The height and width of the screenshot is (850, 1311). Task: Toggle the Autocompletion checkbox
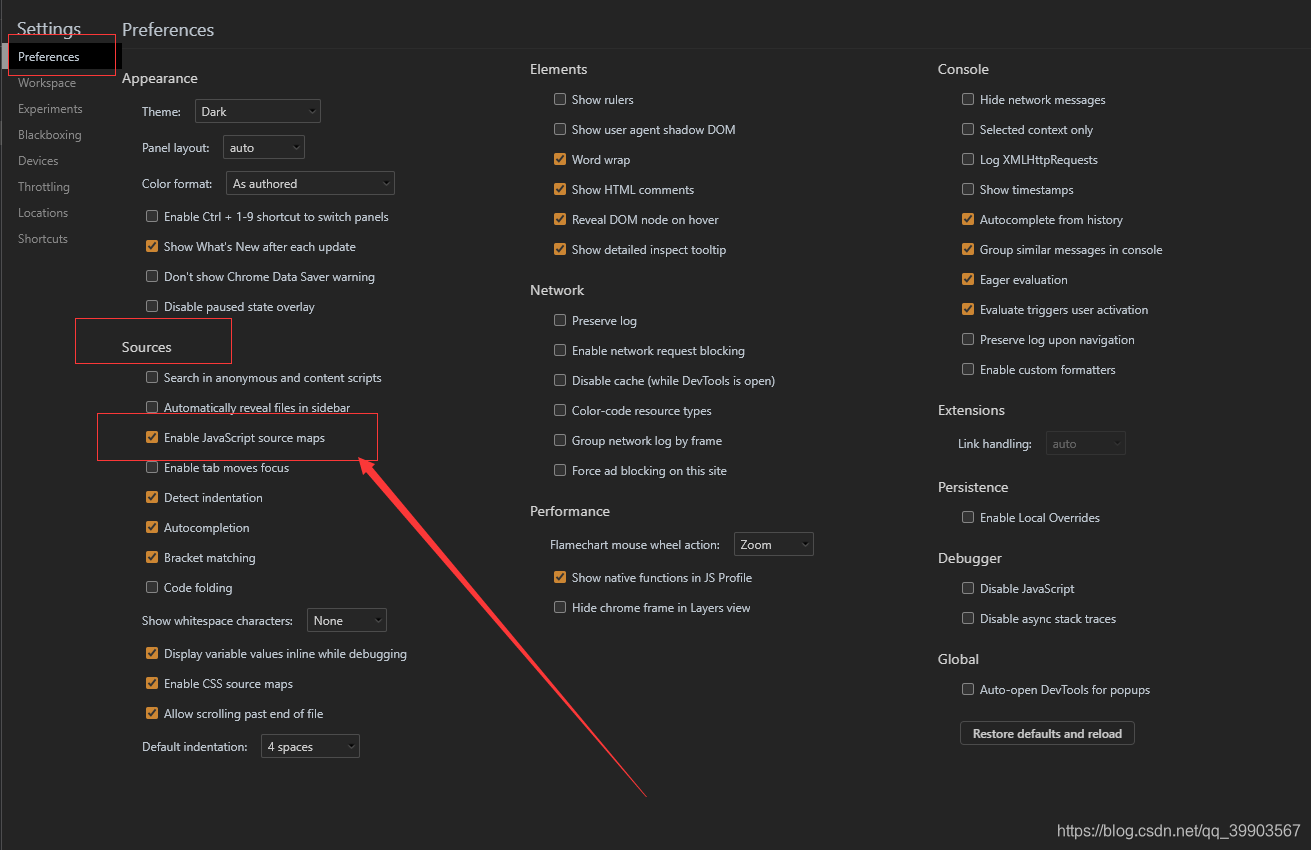click(152, 527)
